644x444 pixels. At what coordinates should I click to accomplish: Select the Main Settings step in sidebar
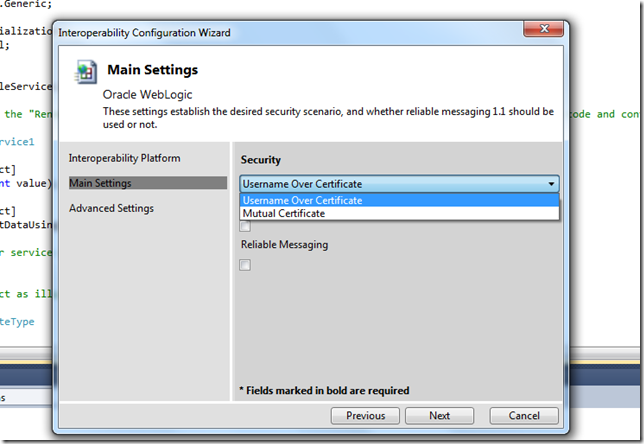pyautogui.click(x=148, y=183)
